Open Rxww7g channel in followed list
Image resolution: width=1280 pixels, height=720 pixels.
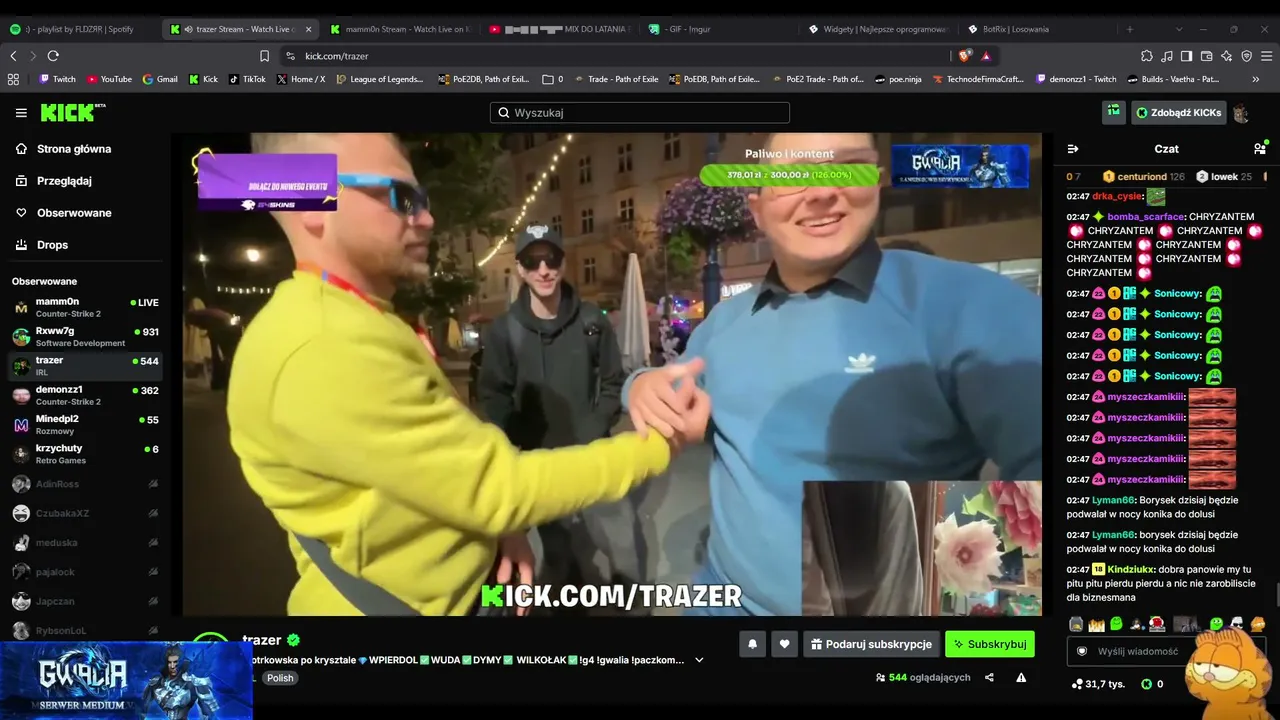[x=85, y=336]
